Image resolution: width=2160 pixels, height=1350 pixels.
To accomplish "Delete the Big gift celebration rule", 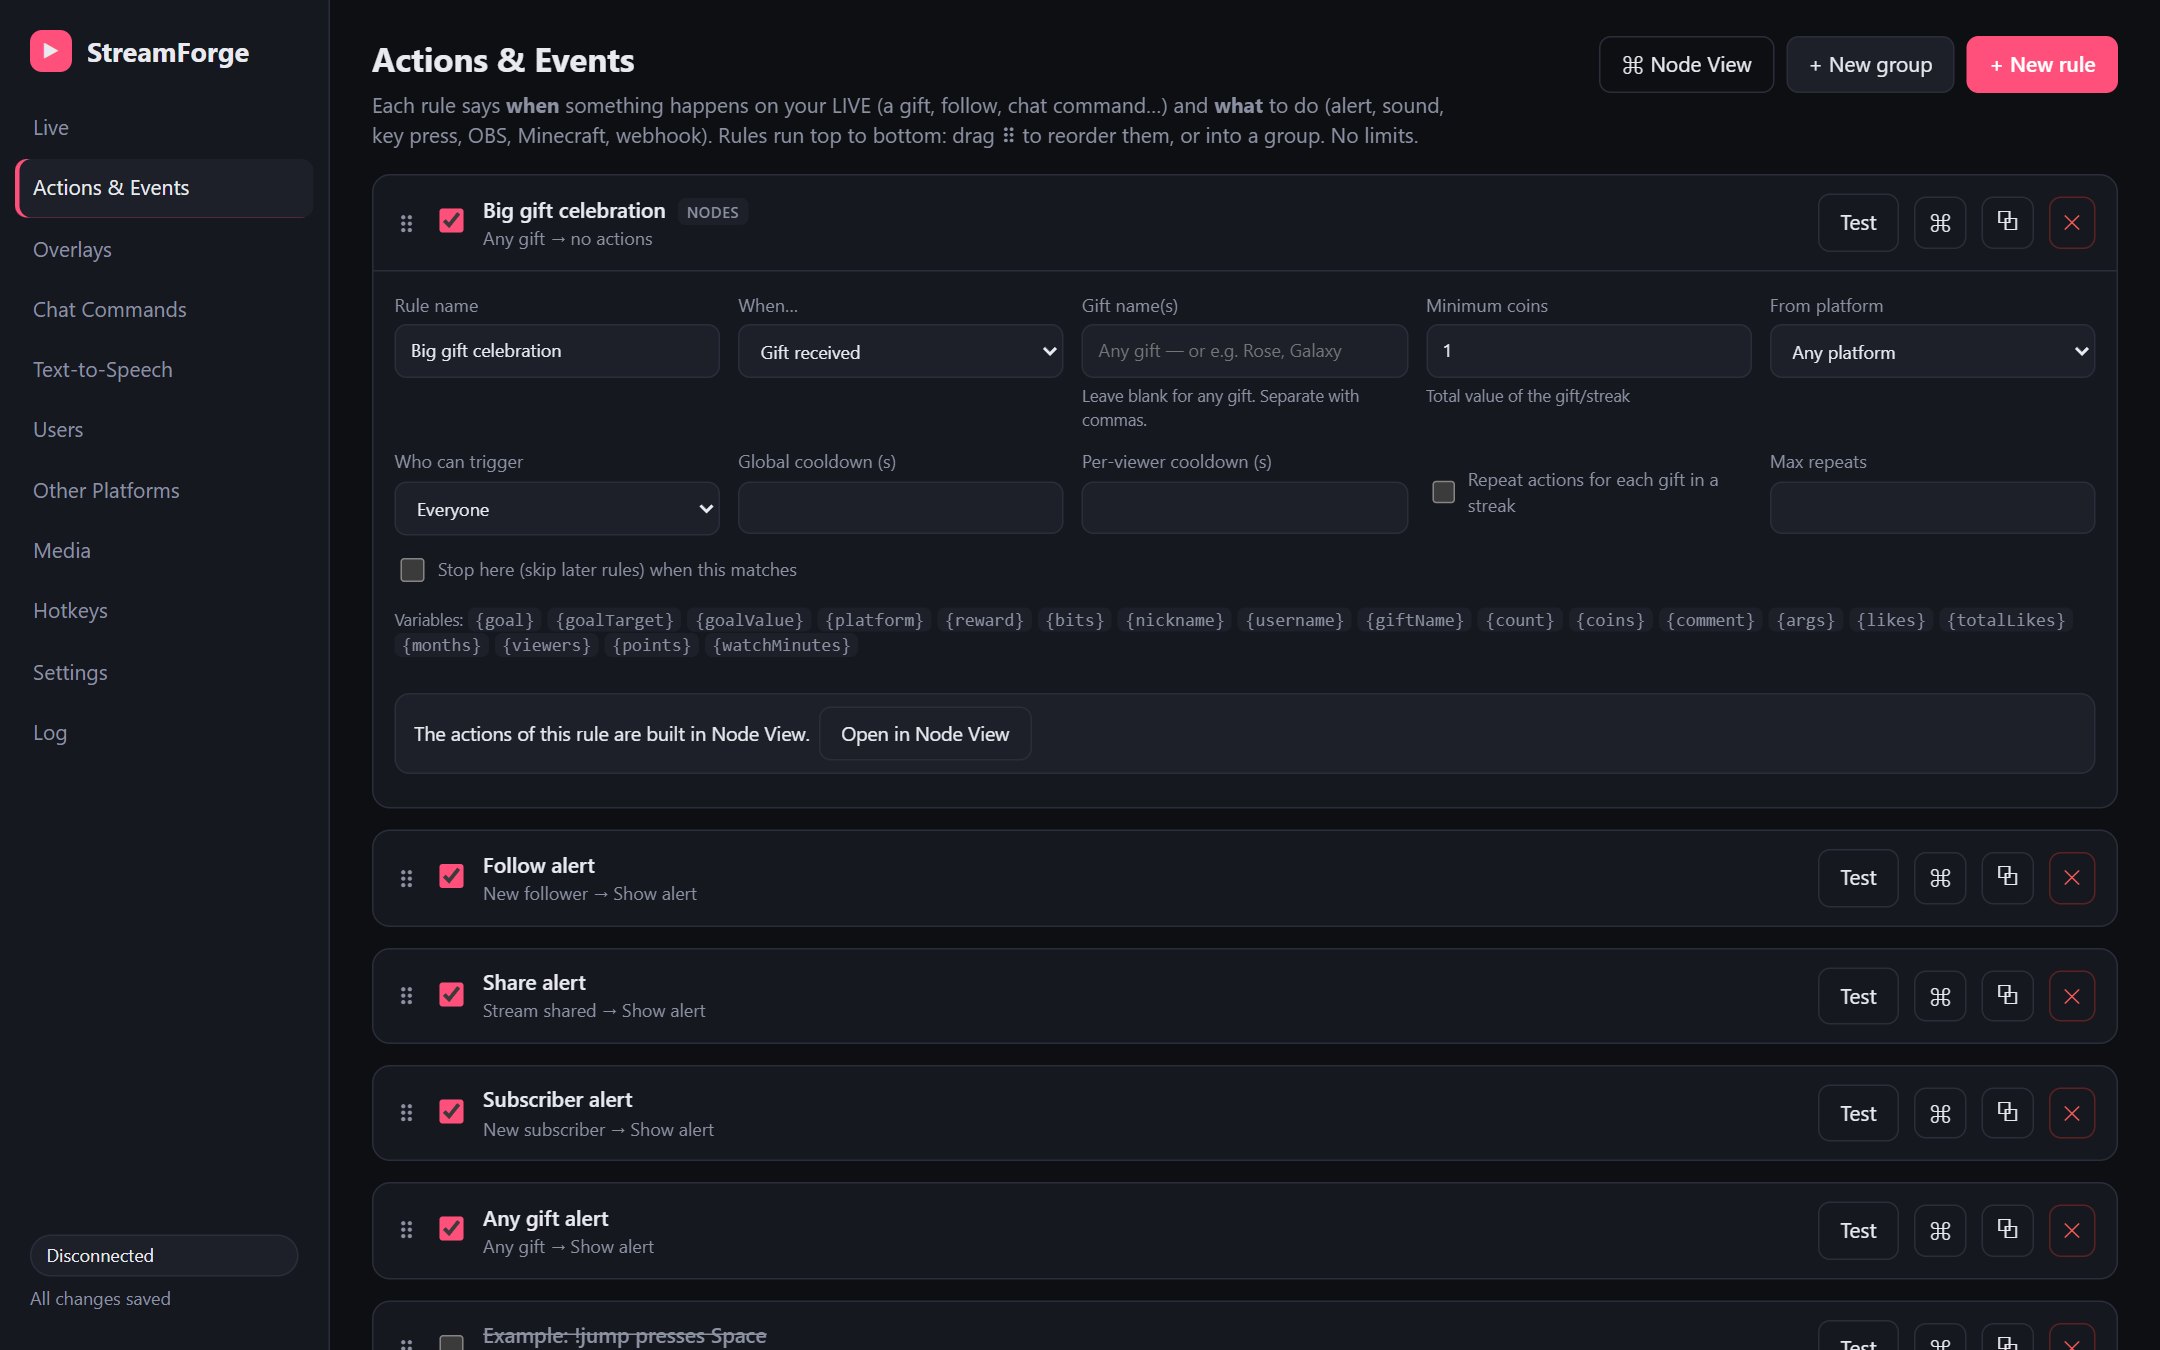I will [x=2072, y=222].
